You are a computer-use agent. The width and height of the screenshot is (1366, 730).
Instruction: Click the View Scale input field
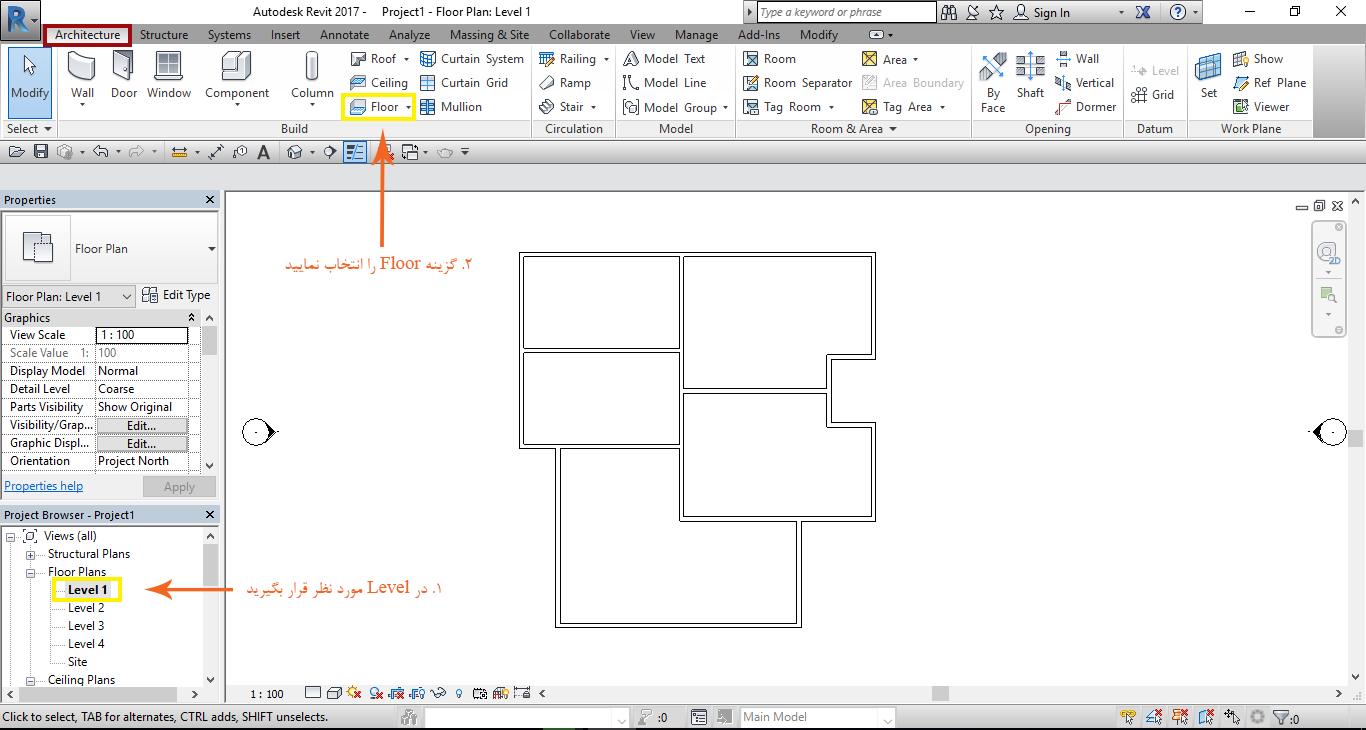point(141,335)
